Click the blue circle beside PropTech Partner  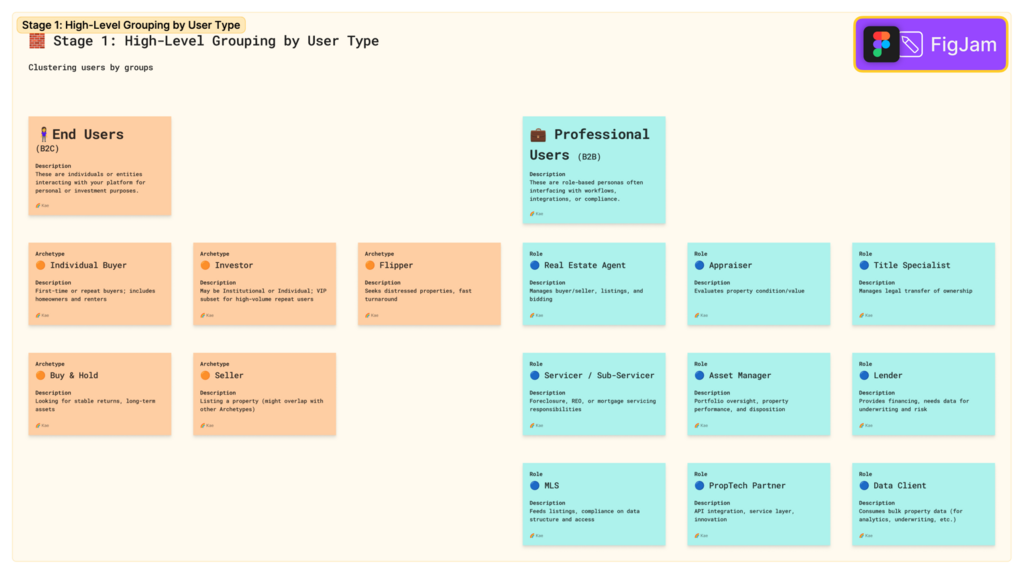[700, 486]
